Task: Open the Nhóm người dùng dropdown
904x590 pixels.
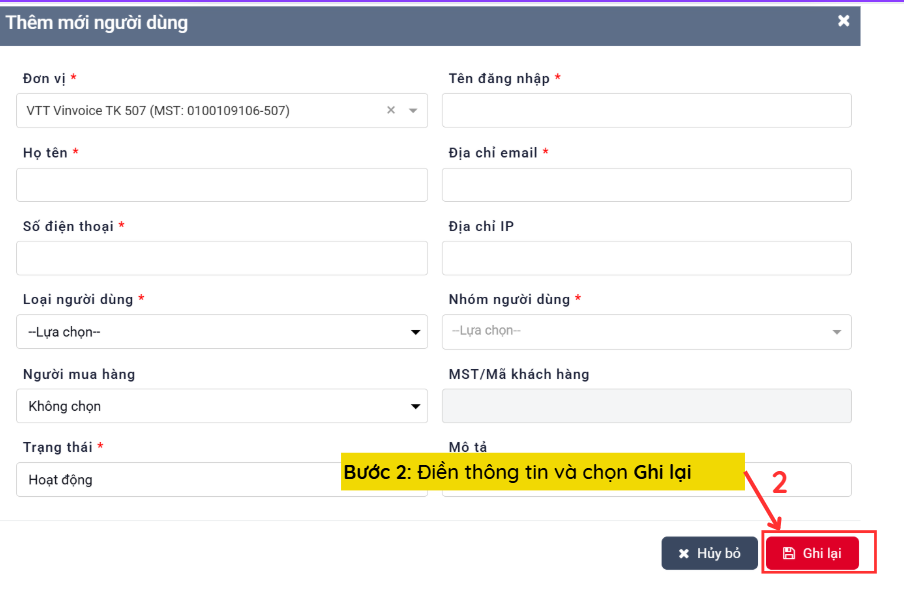Action: (646, 332)
